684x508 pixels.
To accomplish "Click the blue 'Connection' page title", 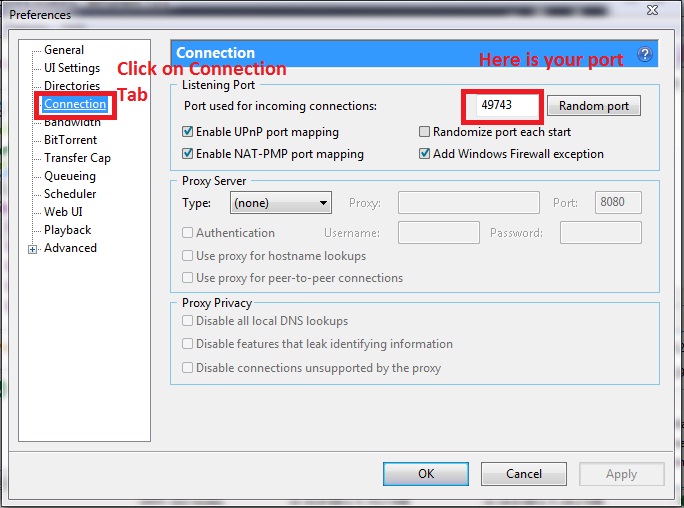I will (x=215, y=53).
